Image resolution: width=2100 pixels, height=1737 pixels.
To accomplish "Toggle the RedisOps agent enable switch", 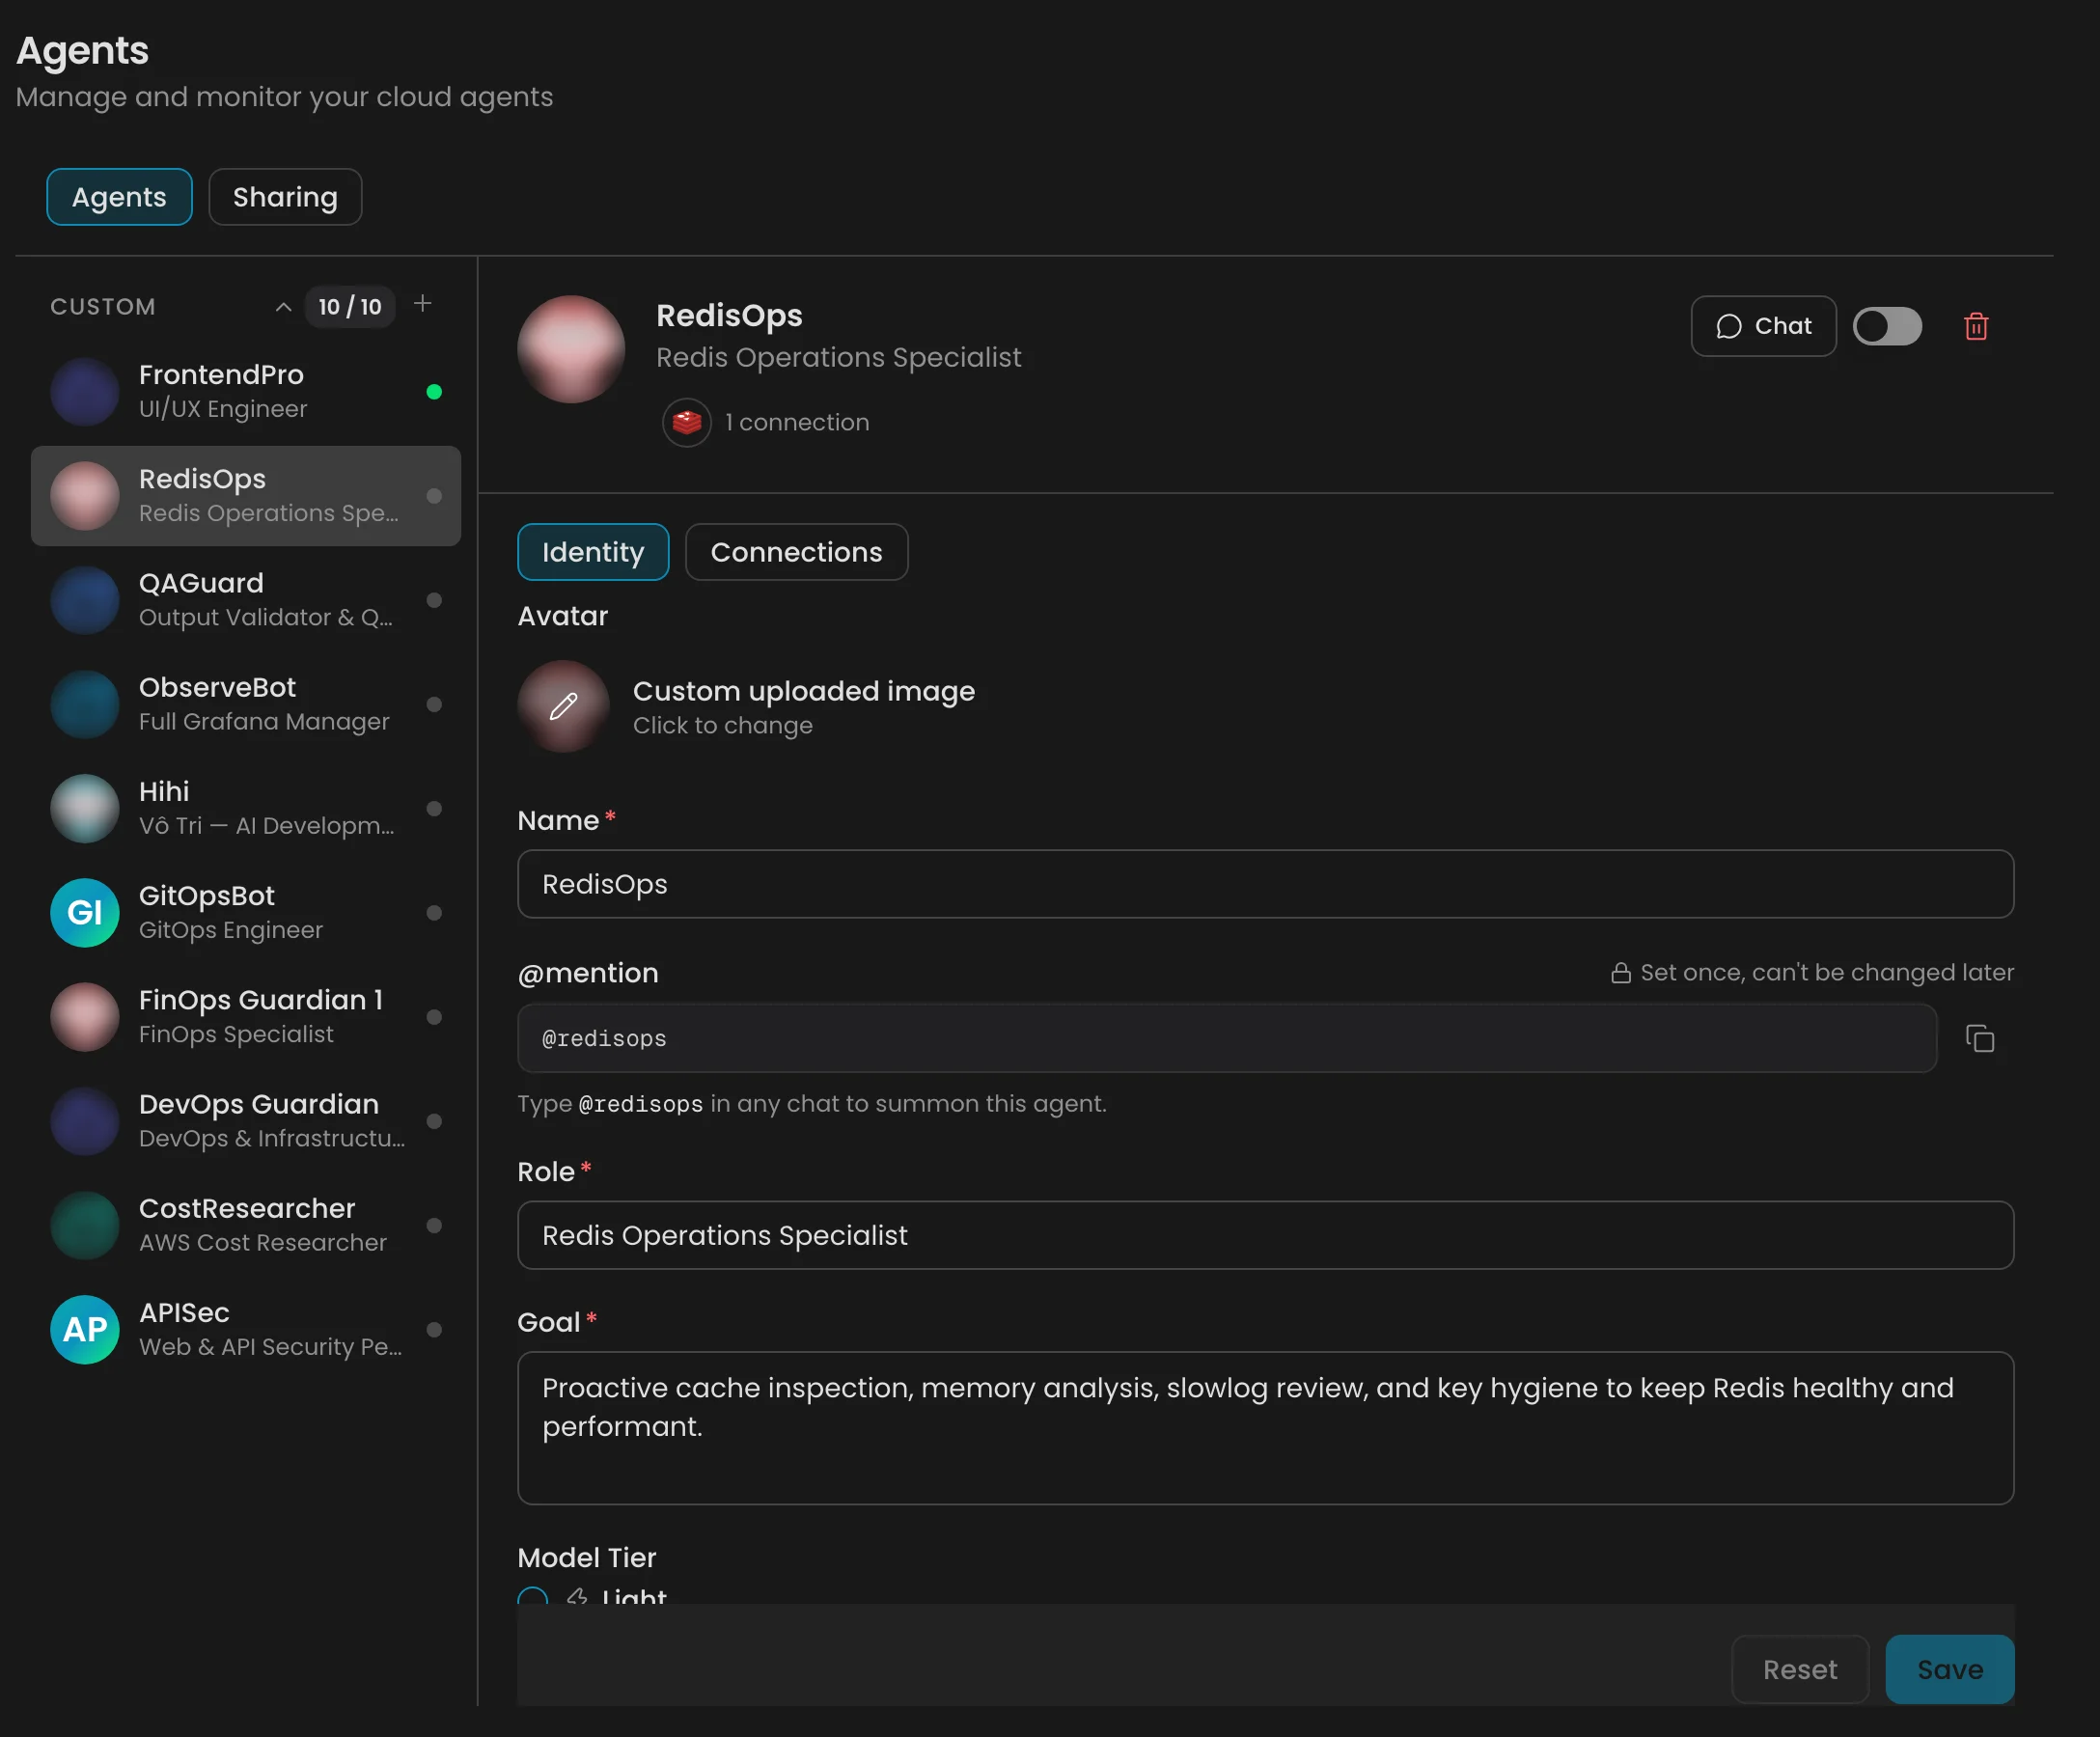I will coord(1887,326).
